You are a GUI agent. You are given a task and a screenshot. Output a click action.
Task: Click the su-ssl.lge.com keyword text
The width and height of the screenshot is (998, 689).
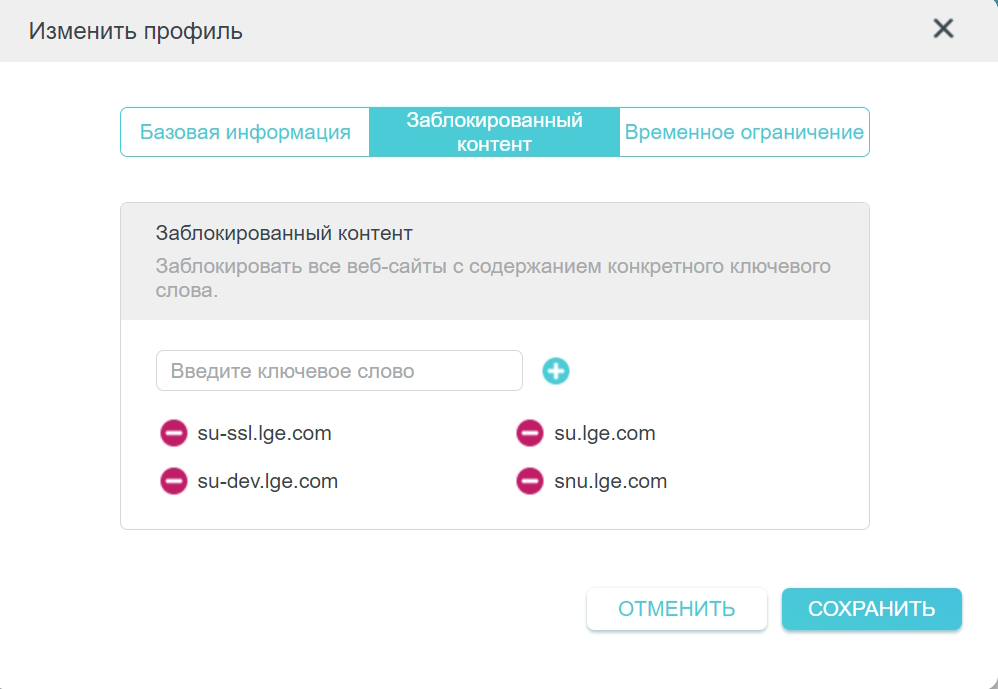point(264,433)
